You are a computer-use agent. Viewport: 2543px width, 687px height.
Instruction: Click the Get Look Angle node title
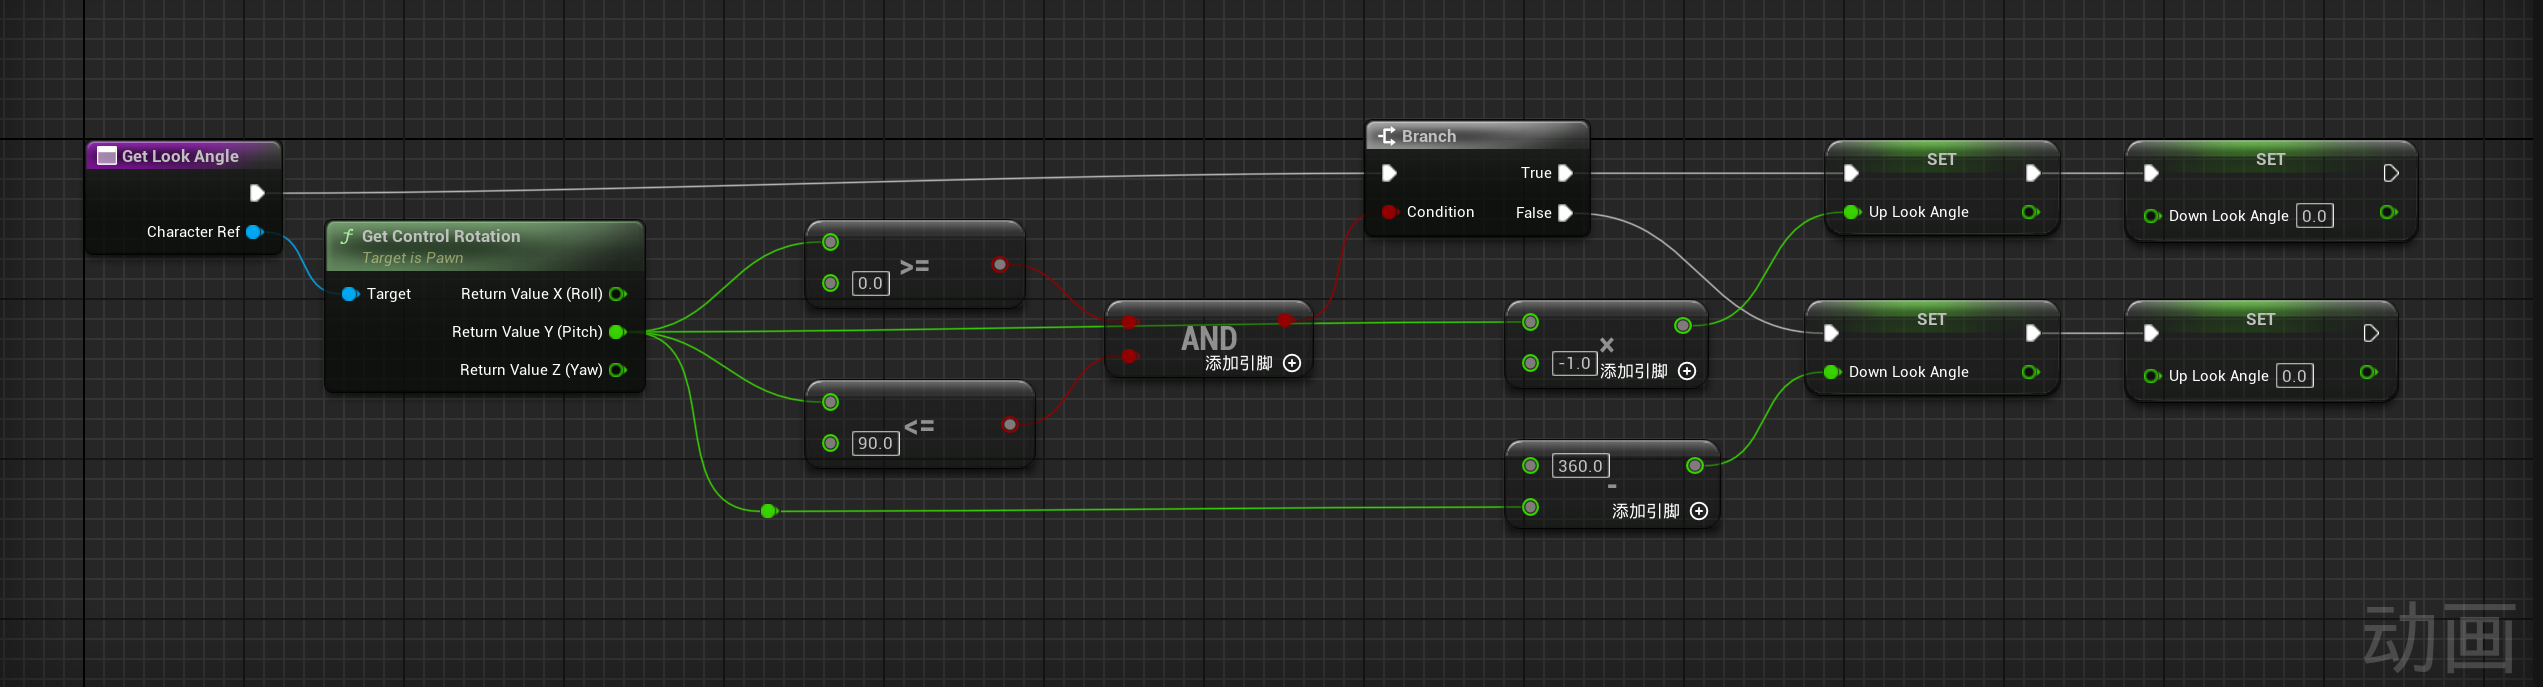pos(180,156)
